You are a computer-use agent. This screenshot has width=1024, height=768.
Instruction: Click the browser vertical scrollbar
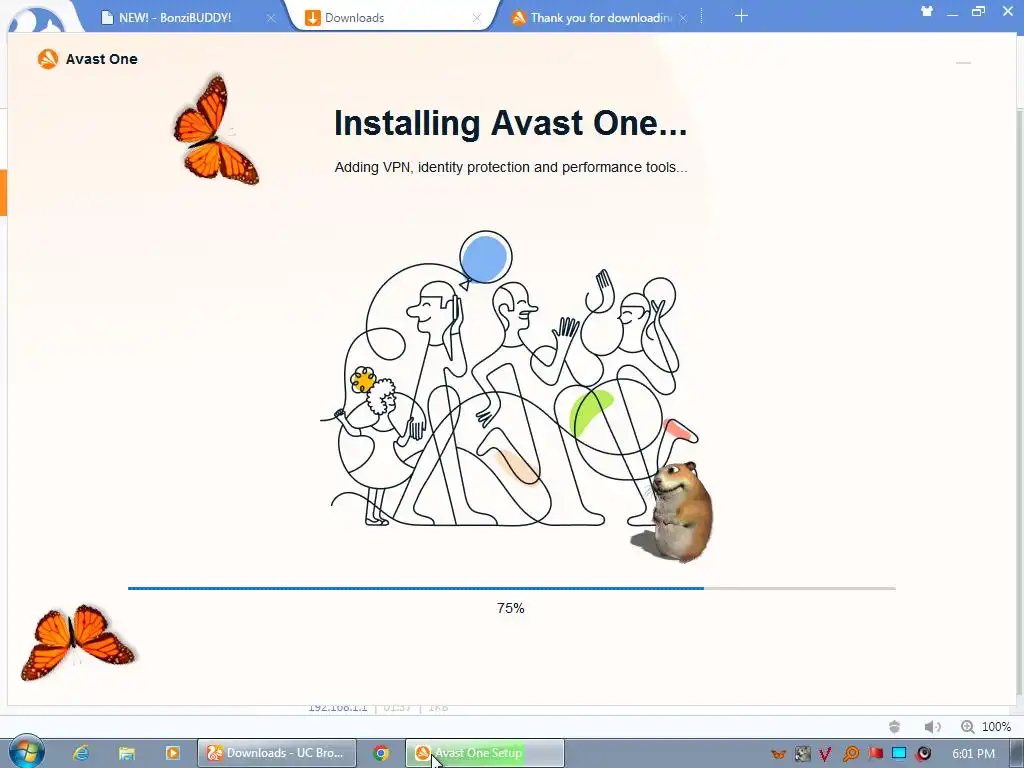1020,402
